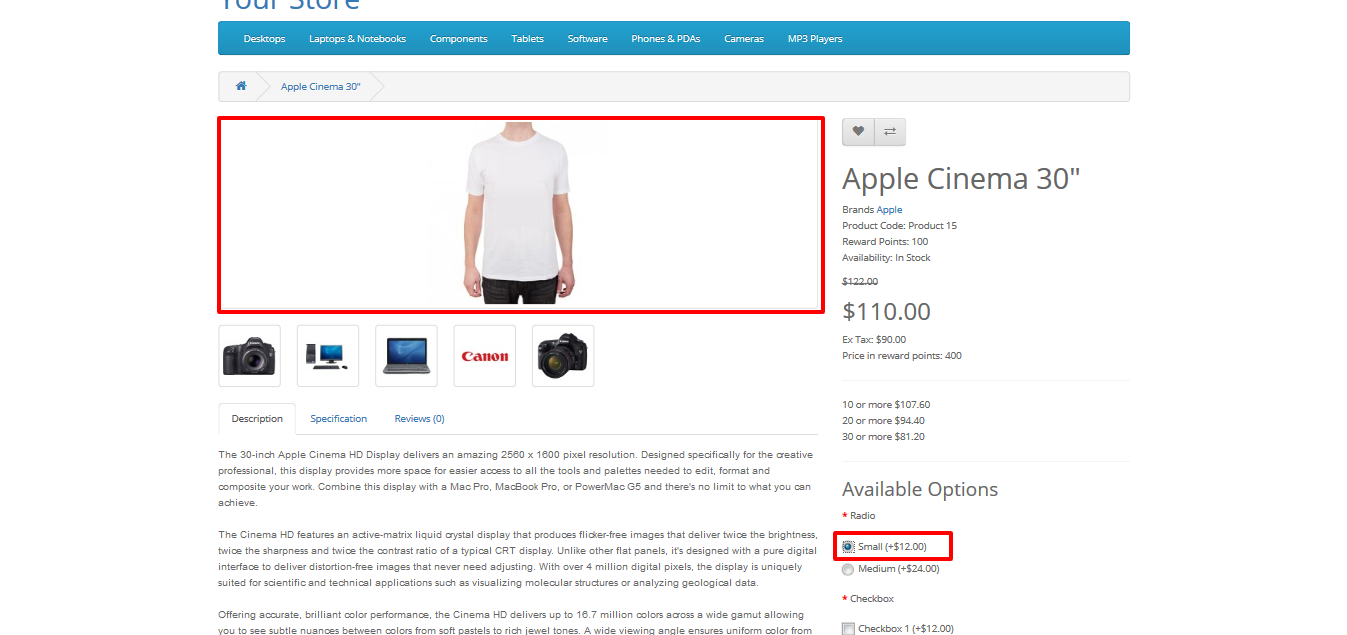Open the Reviews (0) tab
Screen dimensions: 1347x635
tap(420, 419)
